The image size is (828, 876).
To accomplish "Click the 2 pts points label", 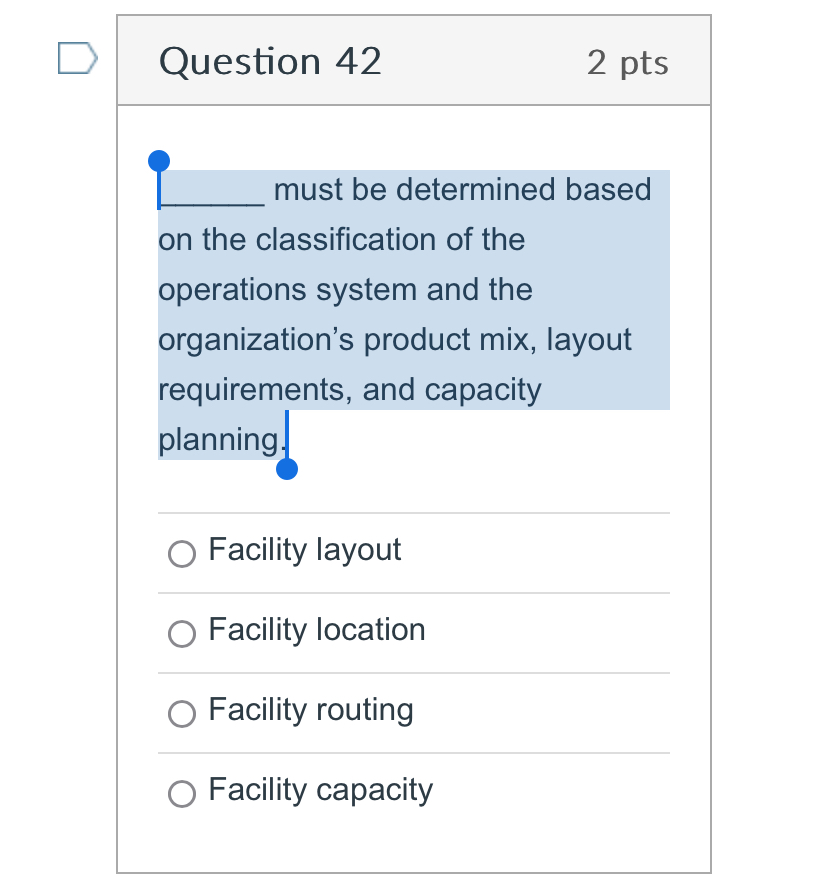I will tap(628, 62).
